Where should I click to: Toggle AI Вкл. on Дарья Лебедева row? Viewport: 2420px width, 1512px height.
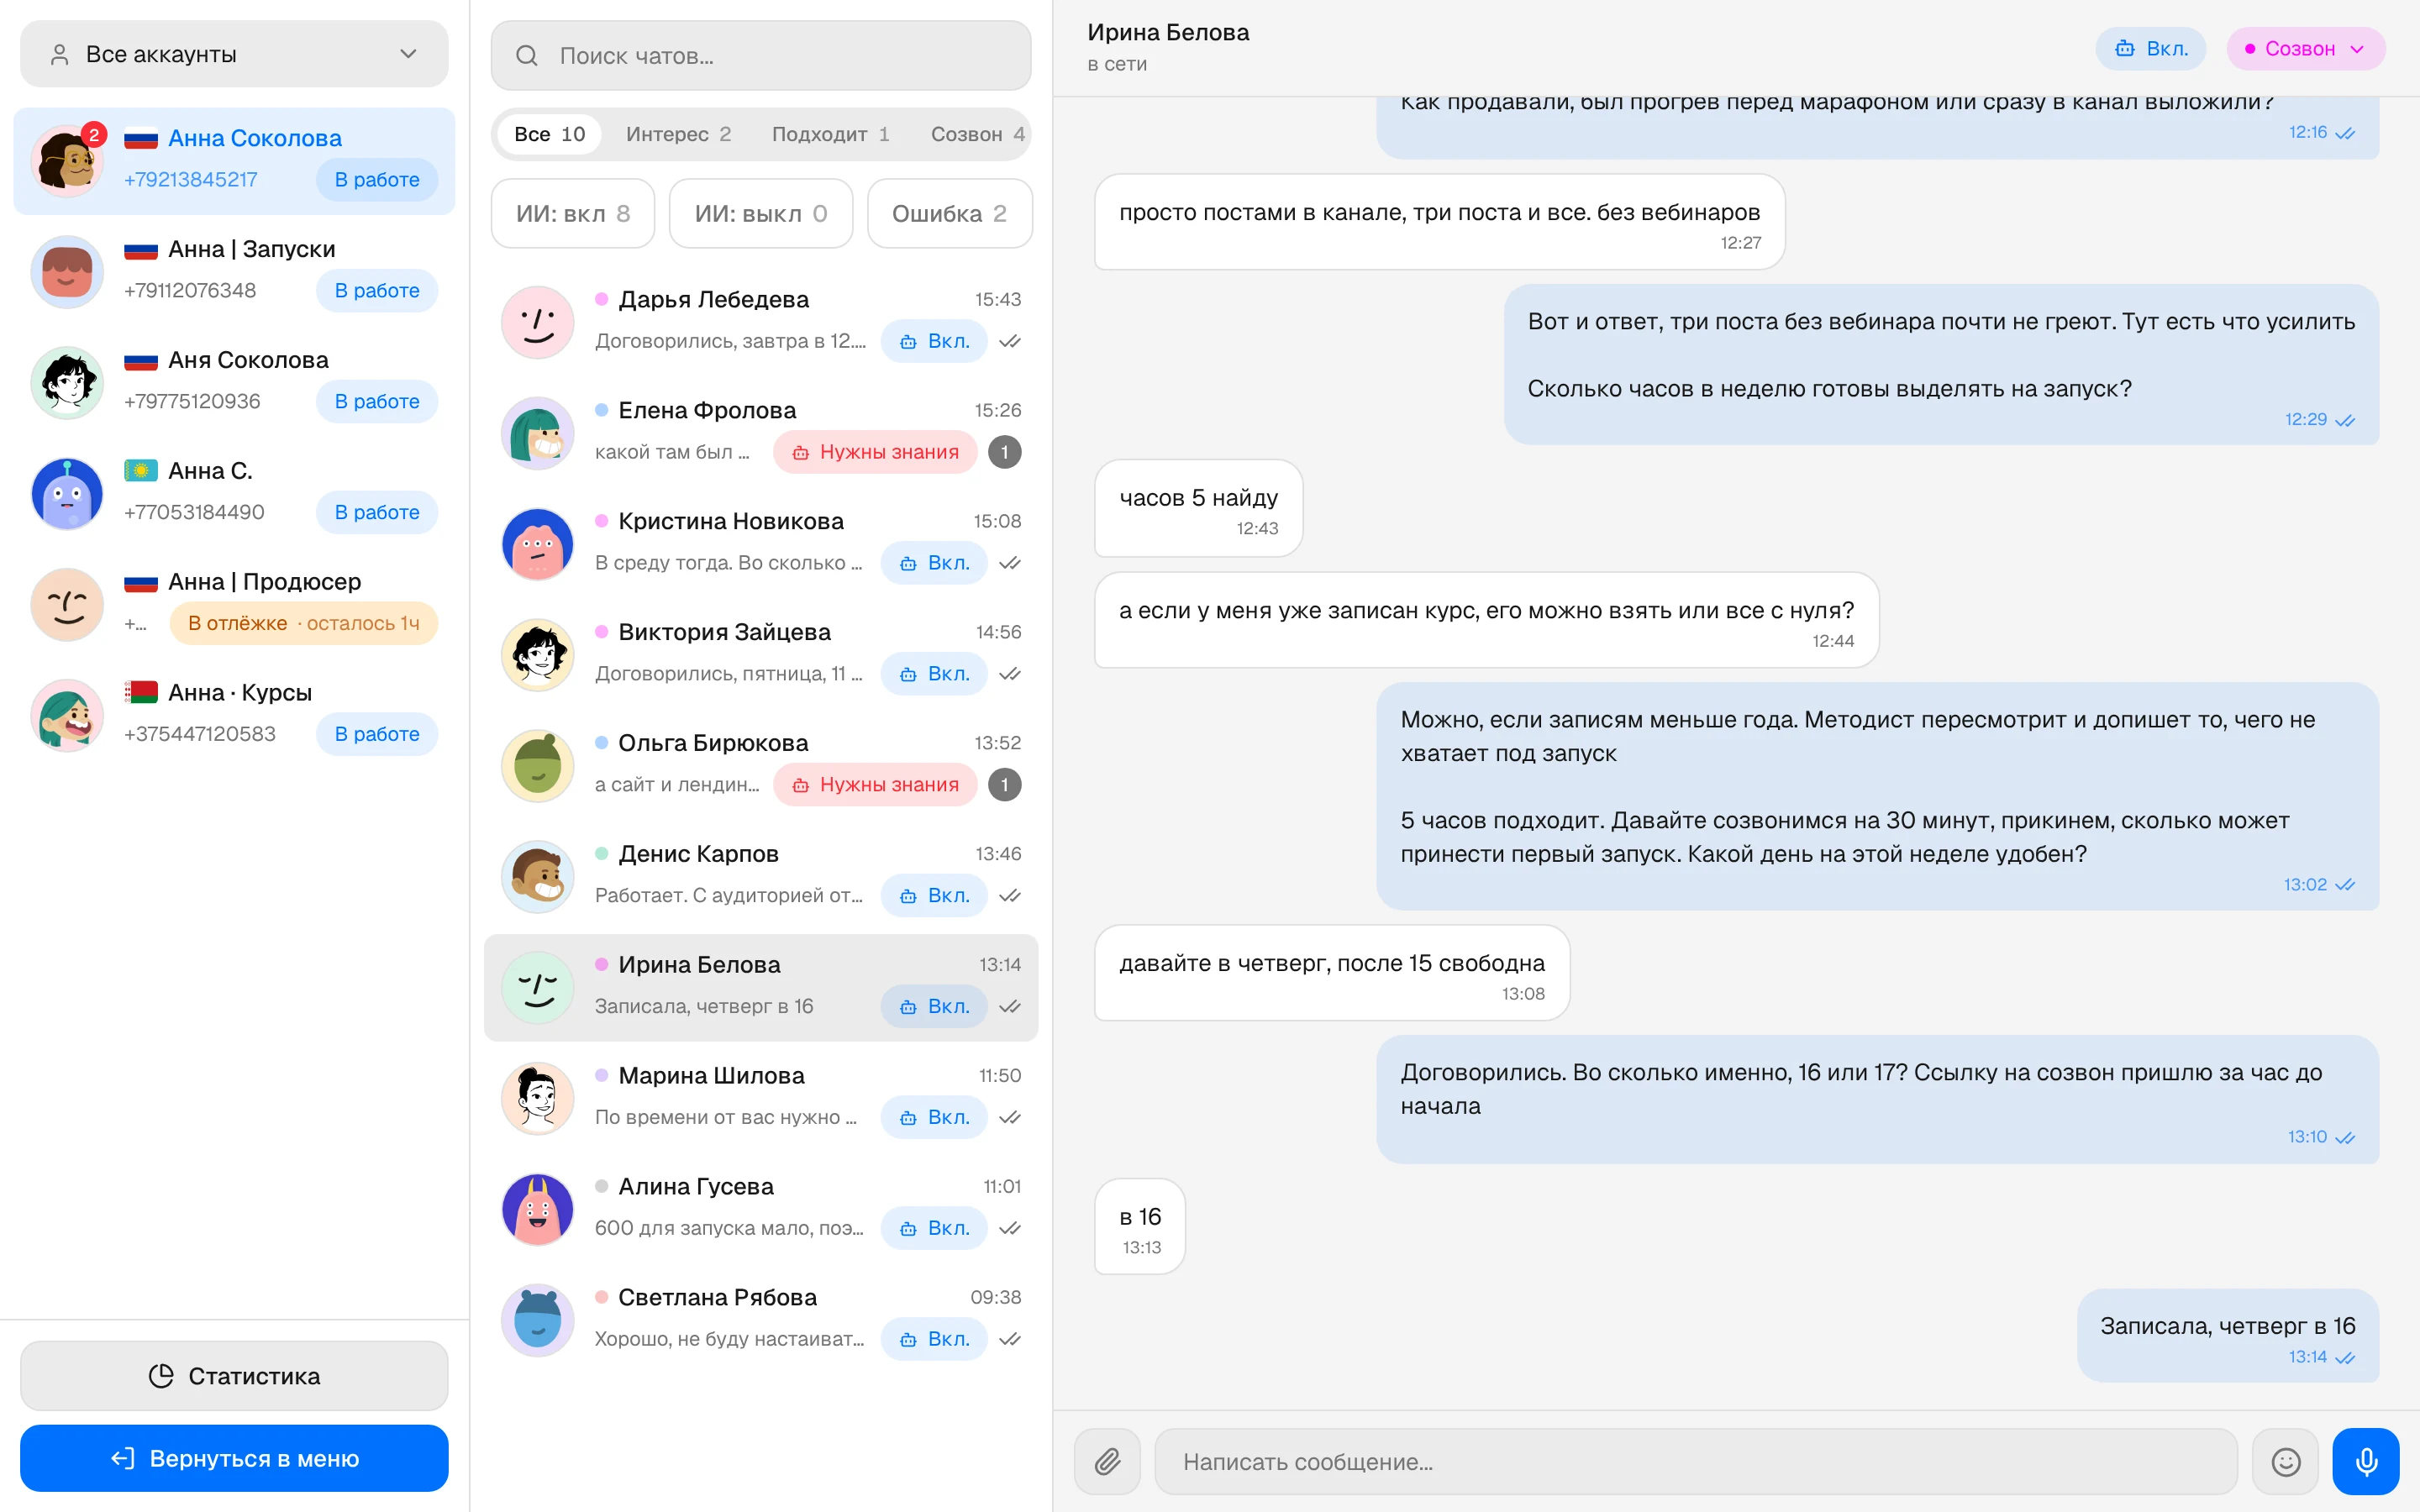coord(934,341)
